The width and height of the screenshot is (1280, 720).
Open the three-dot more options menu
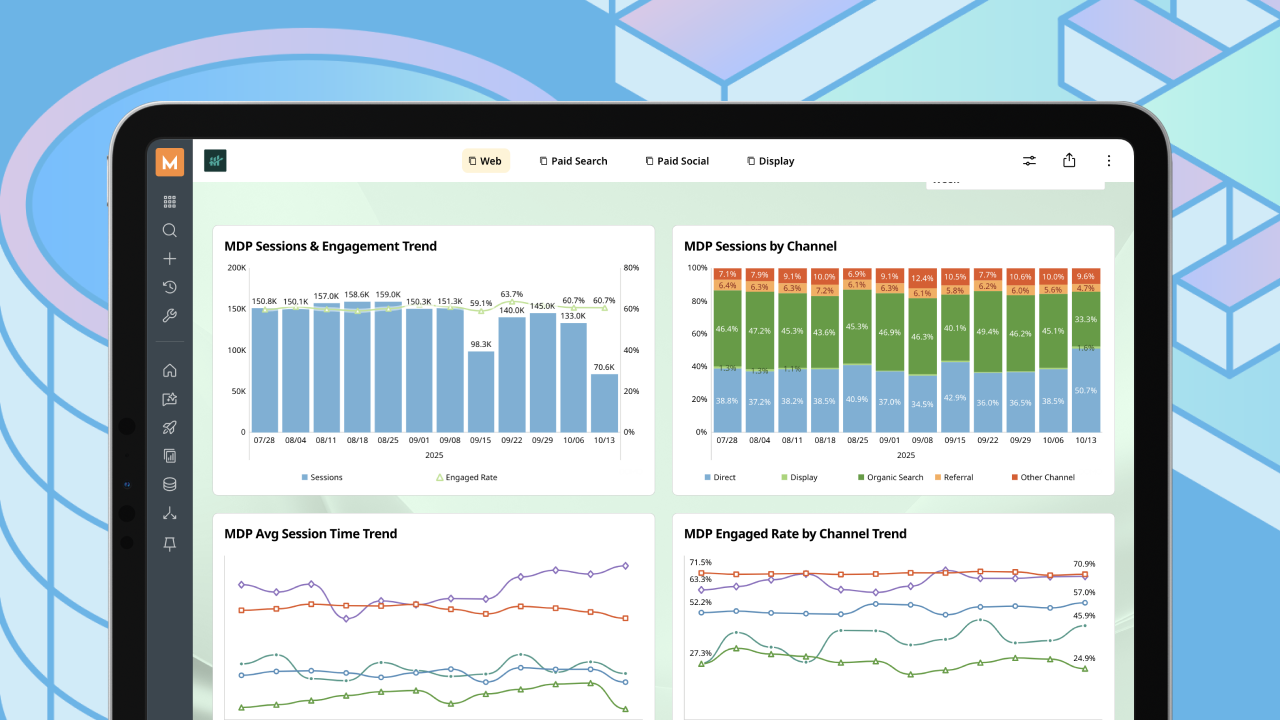pyautogui.click(x=1108, y=161)
